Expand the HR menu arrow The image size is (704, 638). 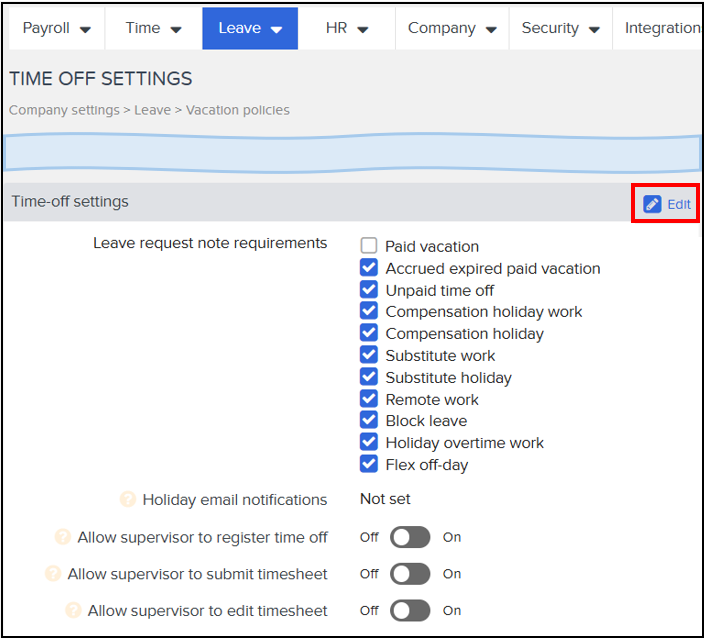point(363,30)
